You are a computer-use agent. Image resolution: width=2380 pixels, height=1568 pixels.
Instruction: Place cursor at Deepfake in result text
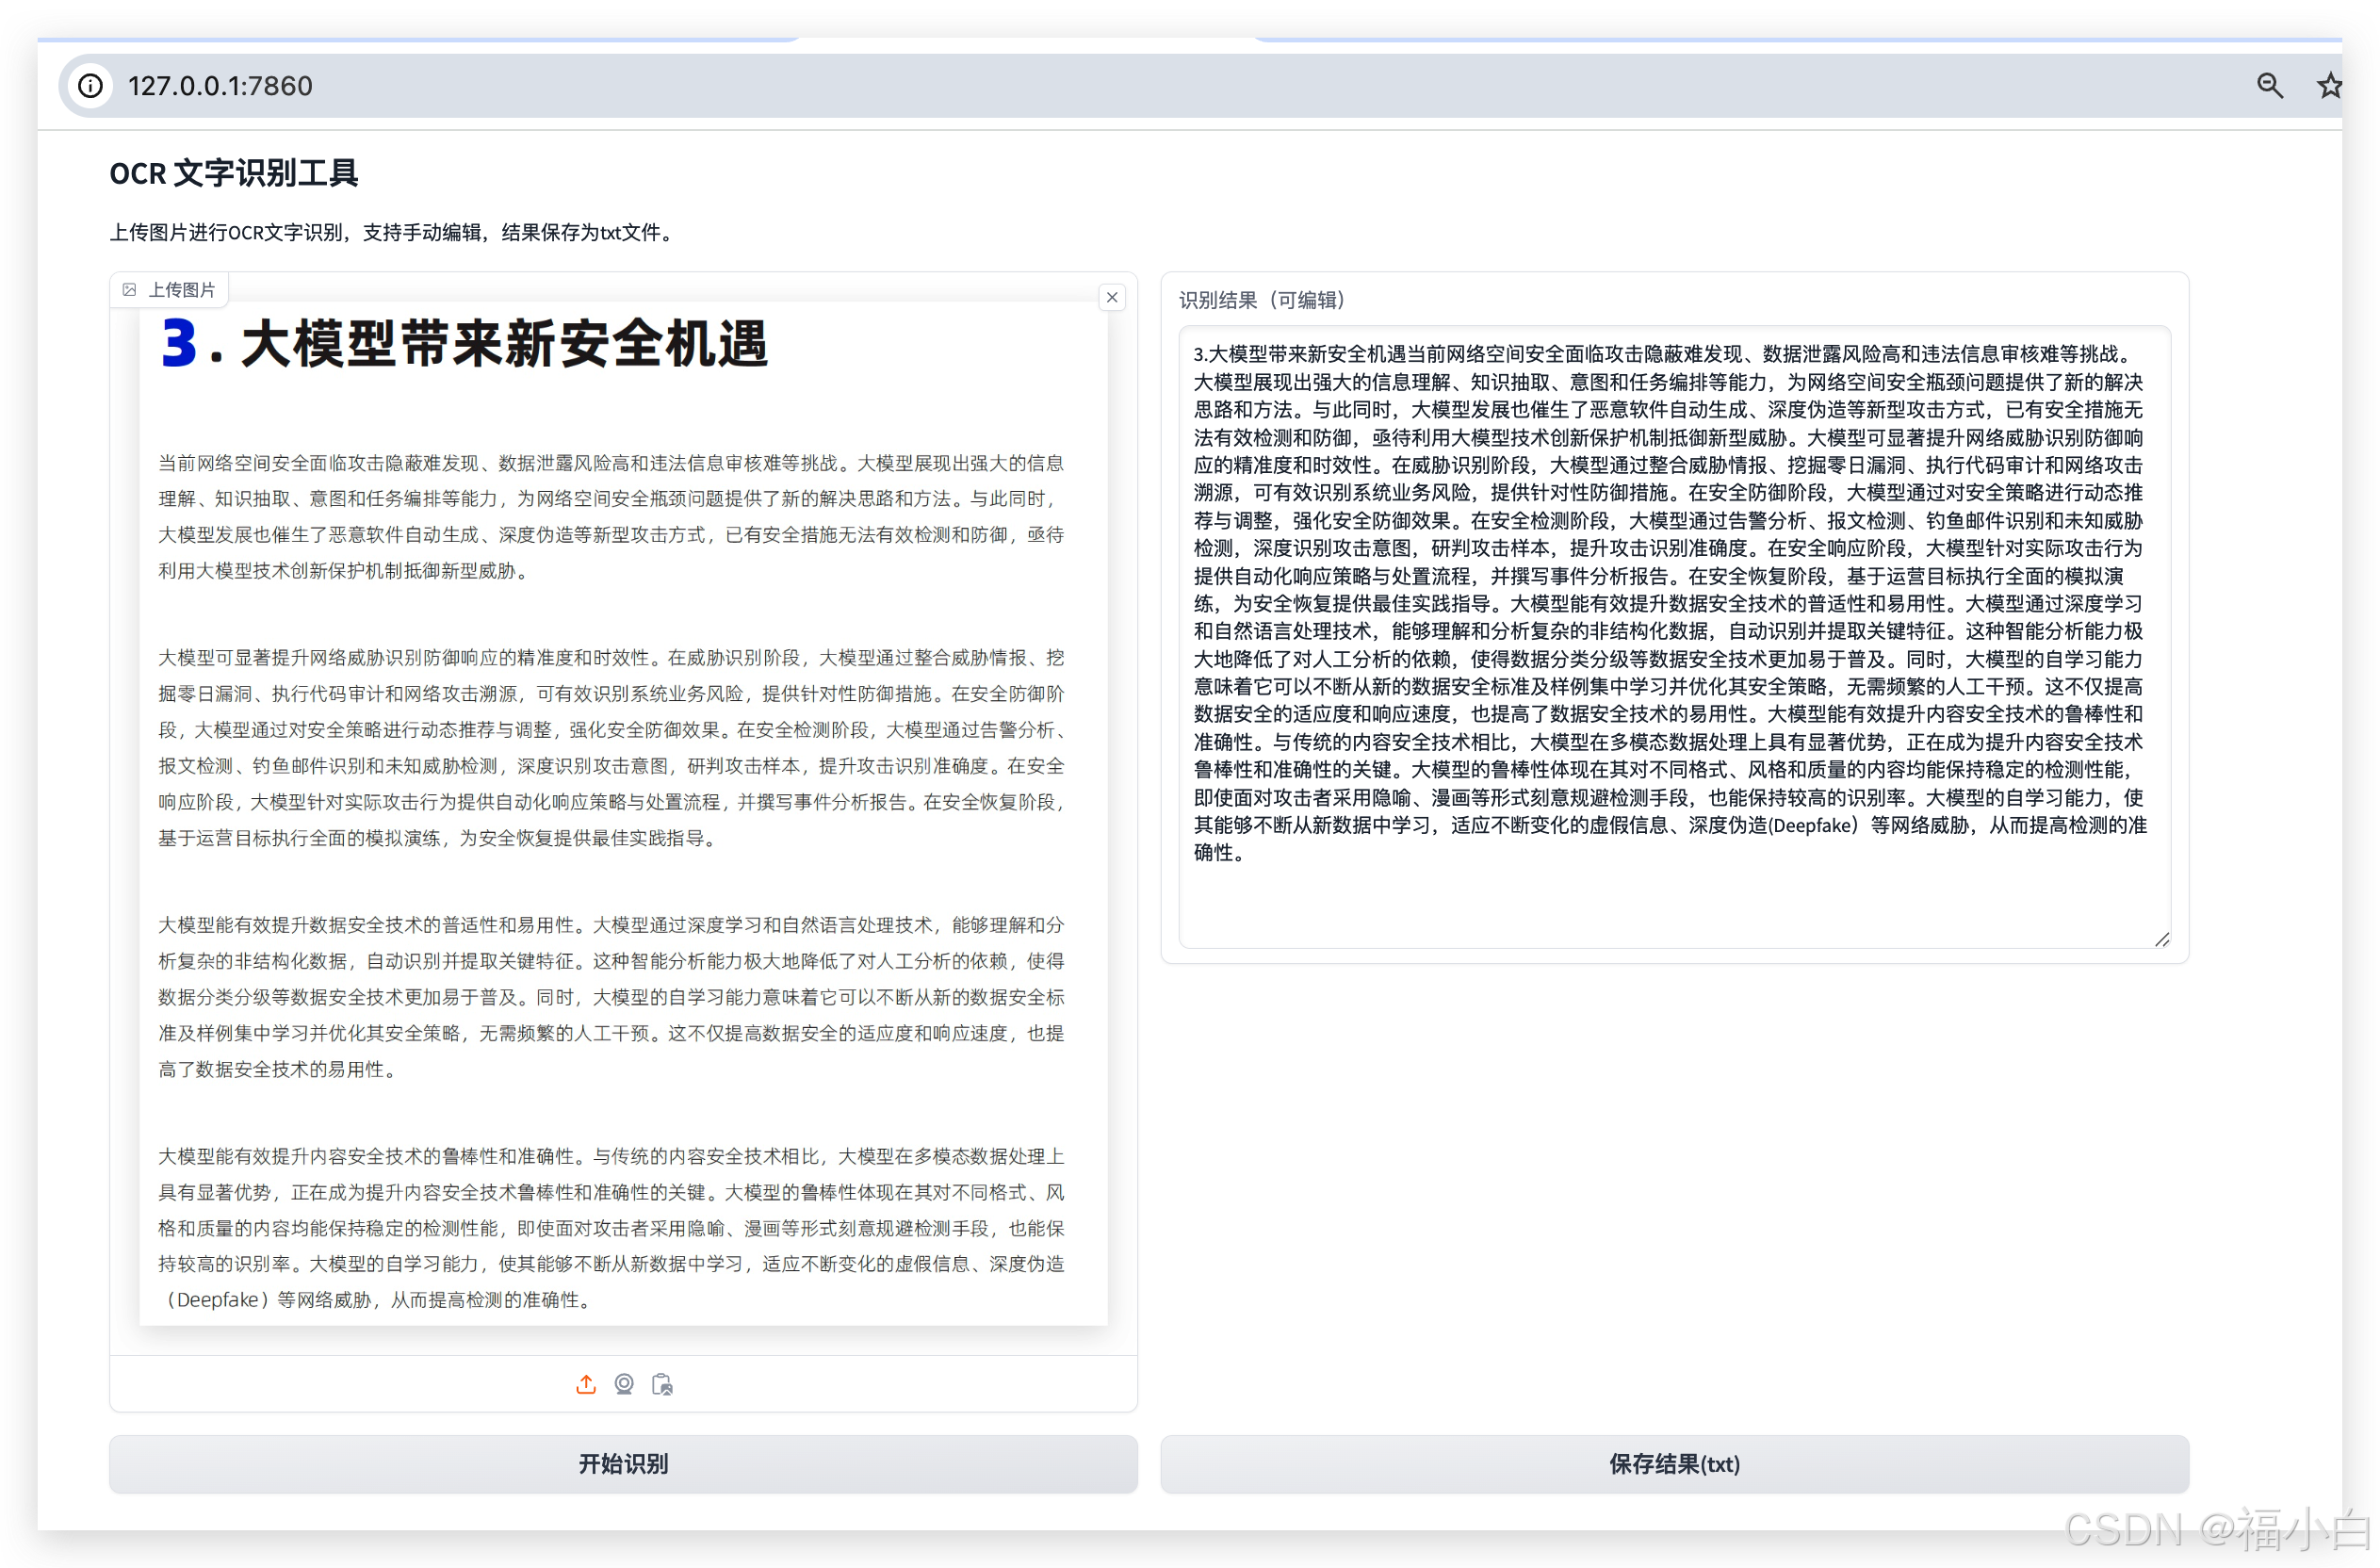point(1812,826)
